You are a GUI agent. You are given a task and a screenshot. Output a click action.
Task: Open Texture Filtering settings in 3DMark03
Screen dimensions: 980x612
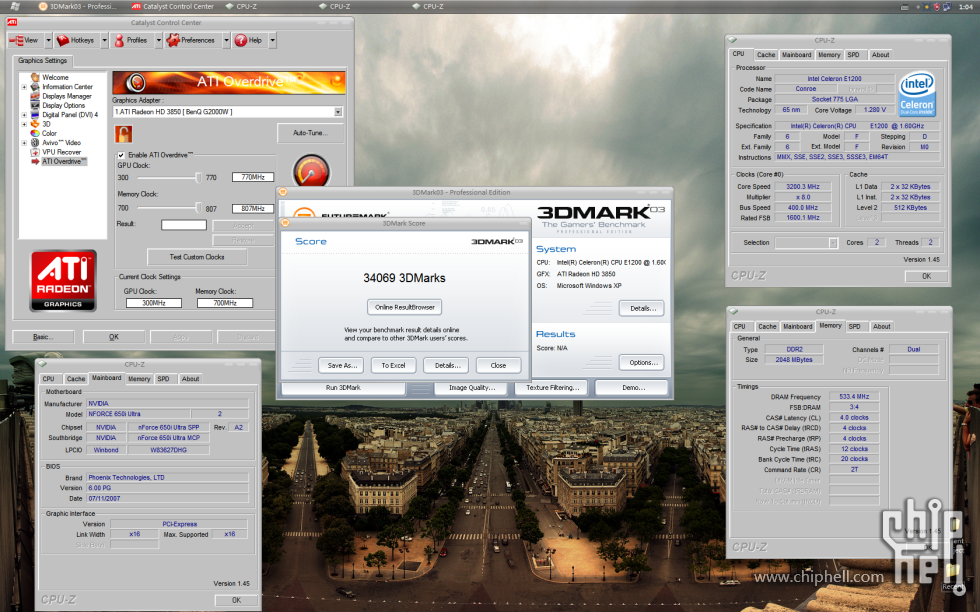click(552, 388)
